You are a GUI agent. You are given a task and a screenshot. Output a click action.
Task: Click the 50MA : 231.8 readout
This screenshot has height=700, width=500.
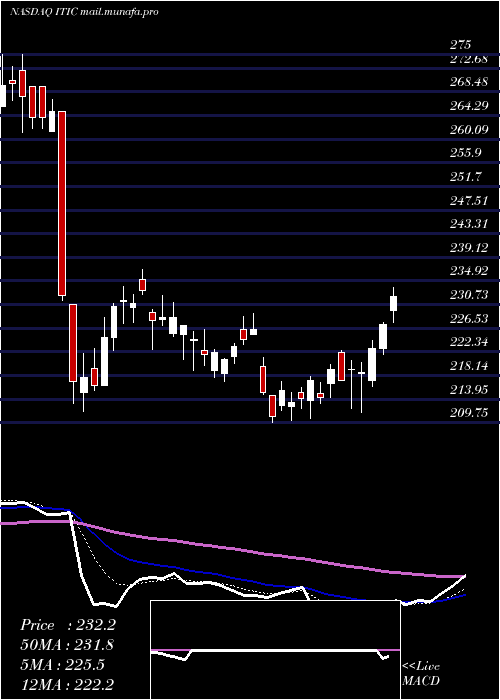coord(67,645)
